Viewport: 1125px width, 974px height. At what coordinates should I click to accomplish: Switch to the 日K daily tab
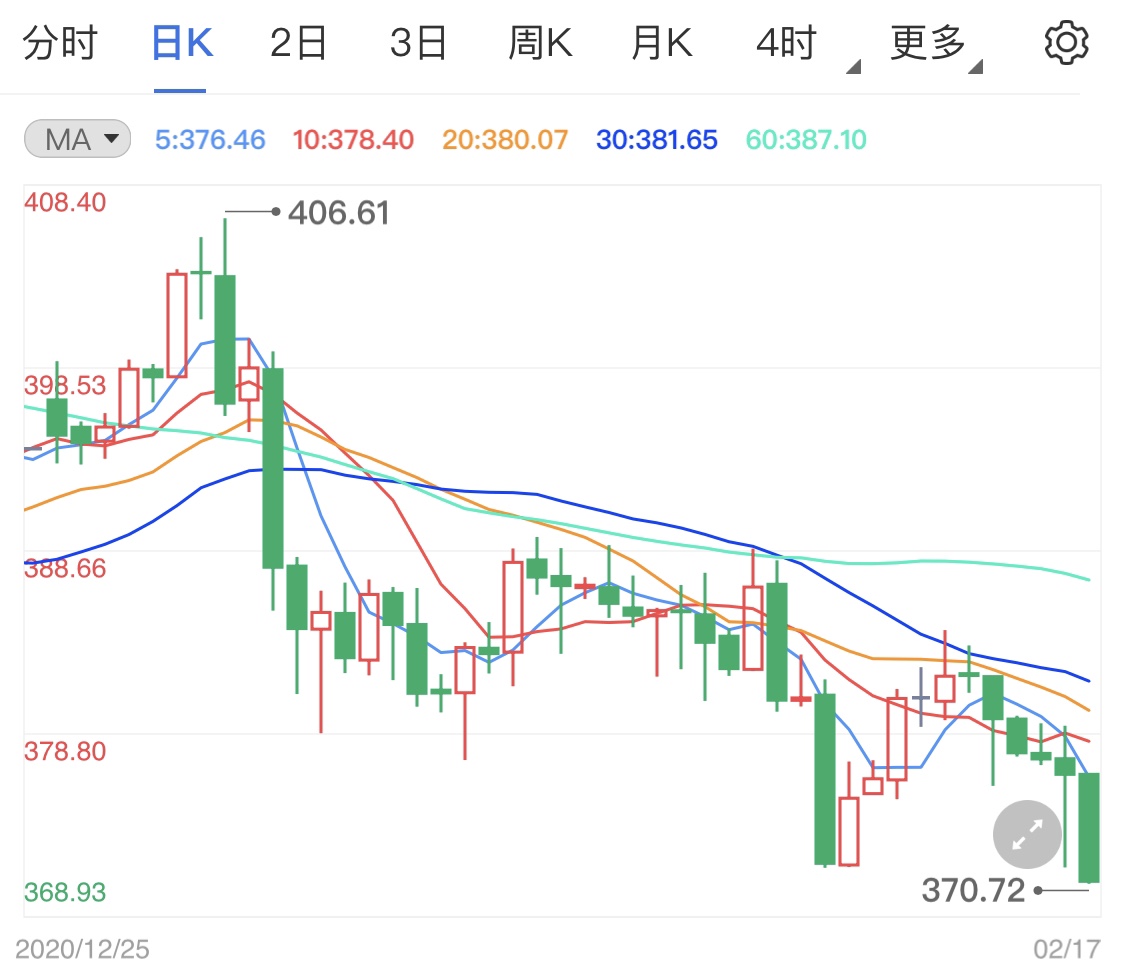pos(181,41)
